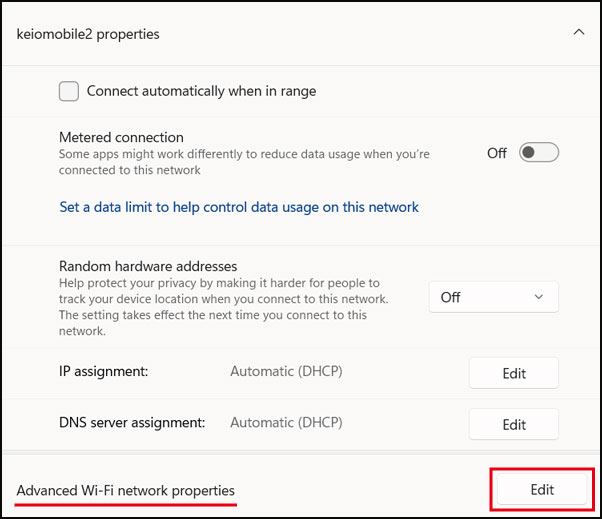Viewport: 602px width, 519px height.
Task: Click the metered connection description text
Action: pos(244,162)
